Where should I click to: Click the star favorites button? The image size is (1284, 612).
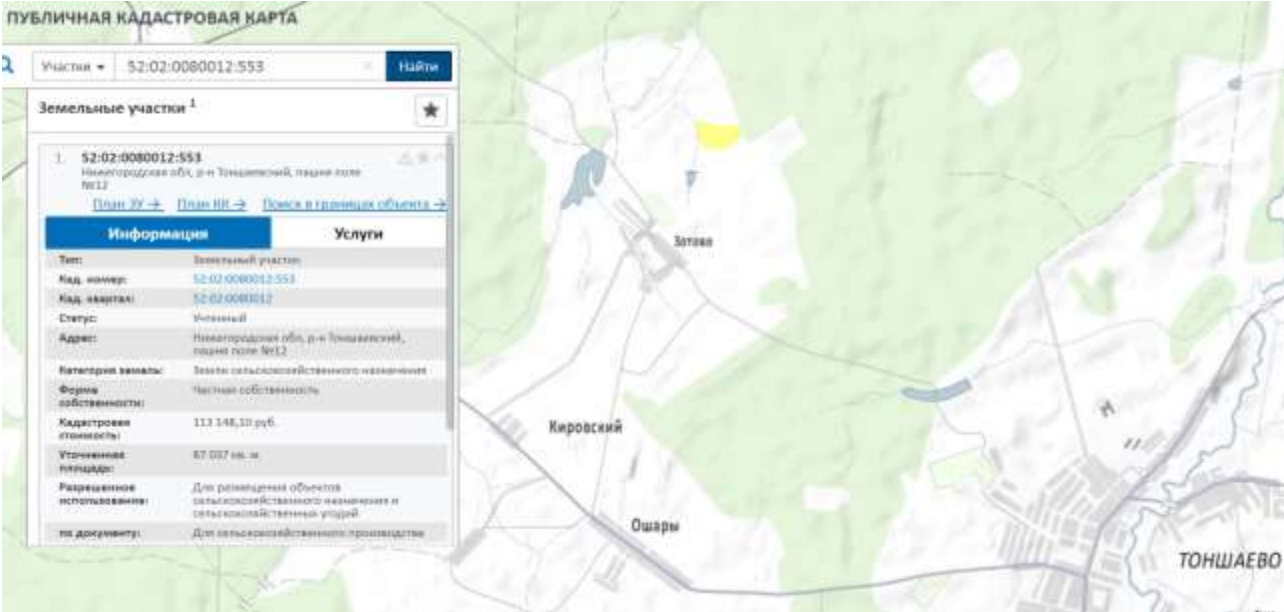(431, 111)
